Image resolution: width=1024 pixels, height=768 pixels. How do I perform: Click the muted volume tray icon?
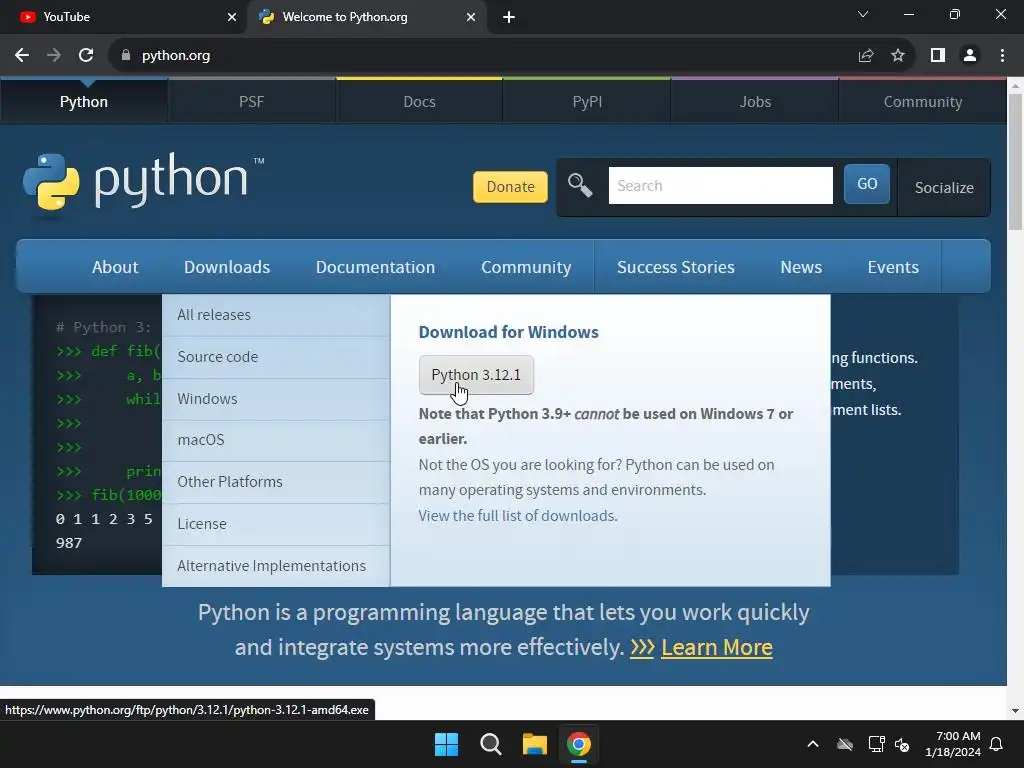(x=902, y=744)
